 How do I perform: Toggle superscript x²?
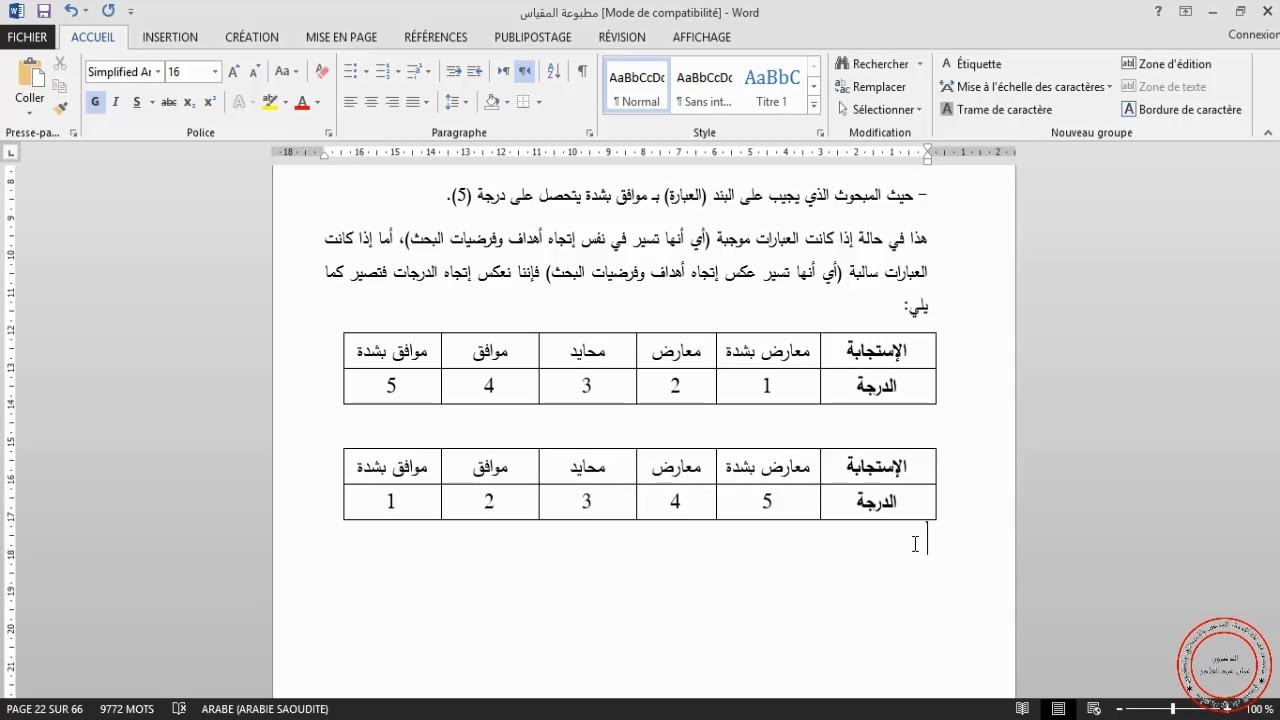tap(210, 102)
